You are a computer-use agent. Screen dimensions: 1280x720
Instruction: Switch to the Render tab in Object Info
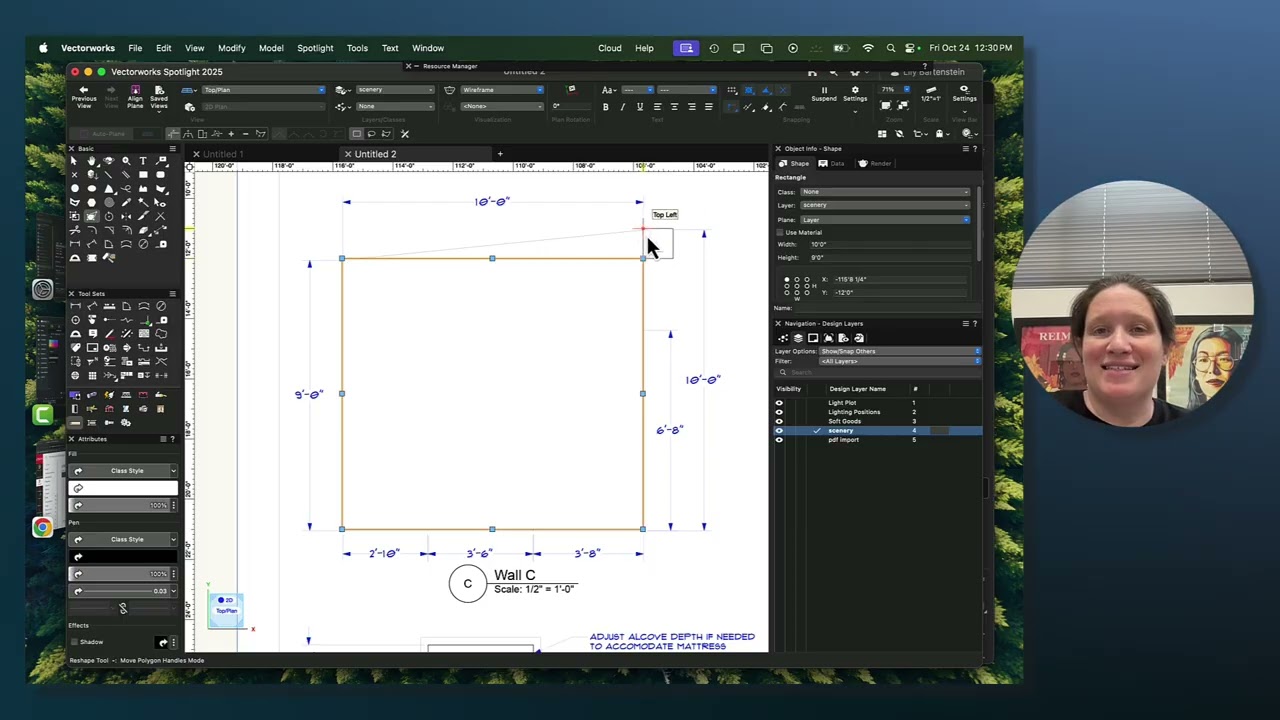coord(876,163)
